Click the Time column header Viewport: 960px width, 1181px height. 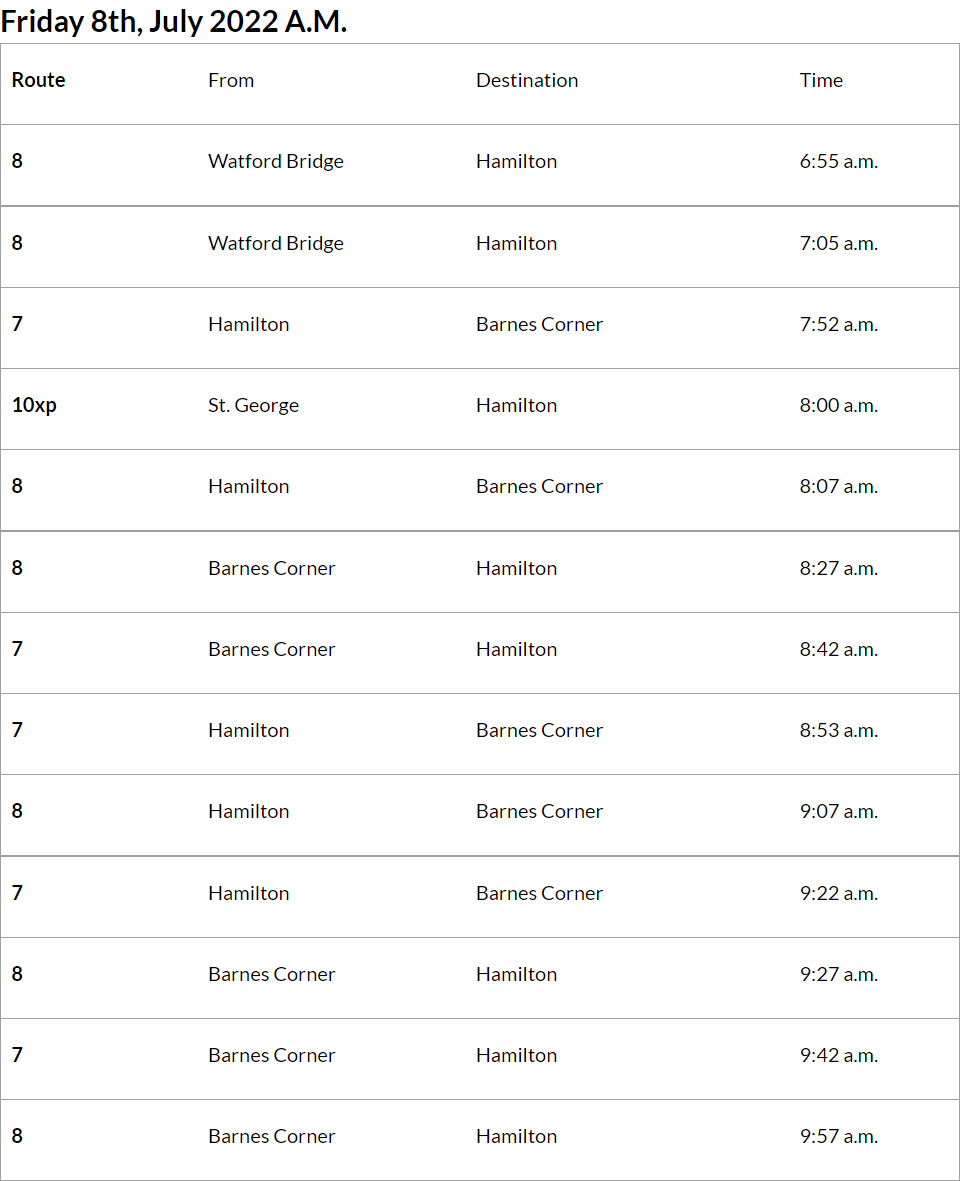(821, 81)
